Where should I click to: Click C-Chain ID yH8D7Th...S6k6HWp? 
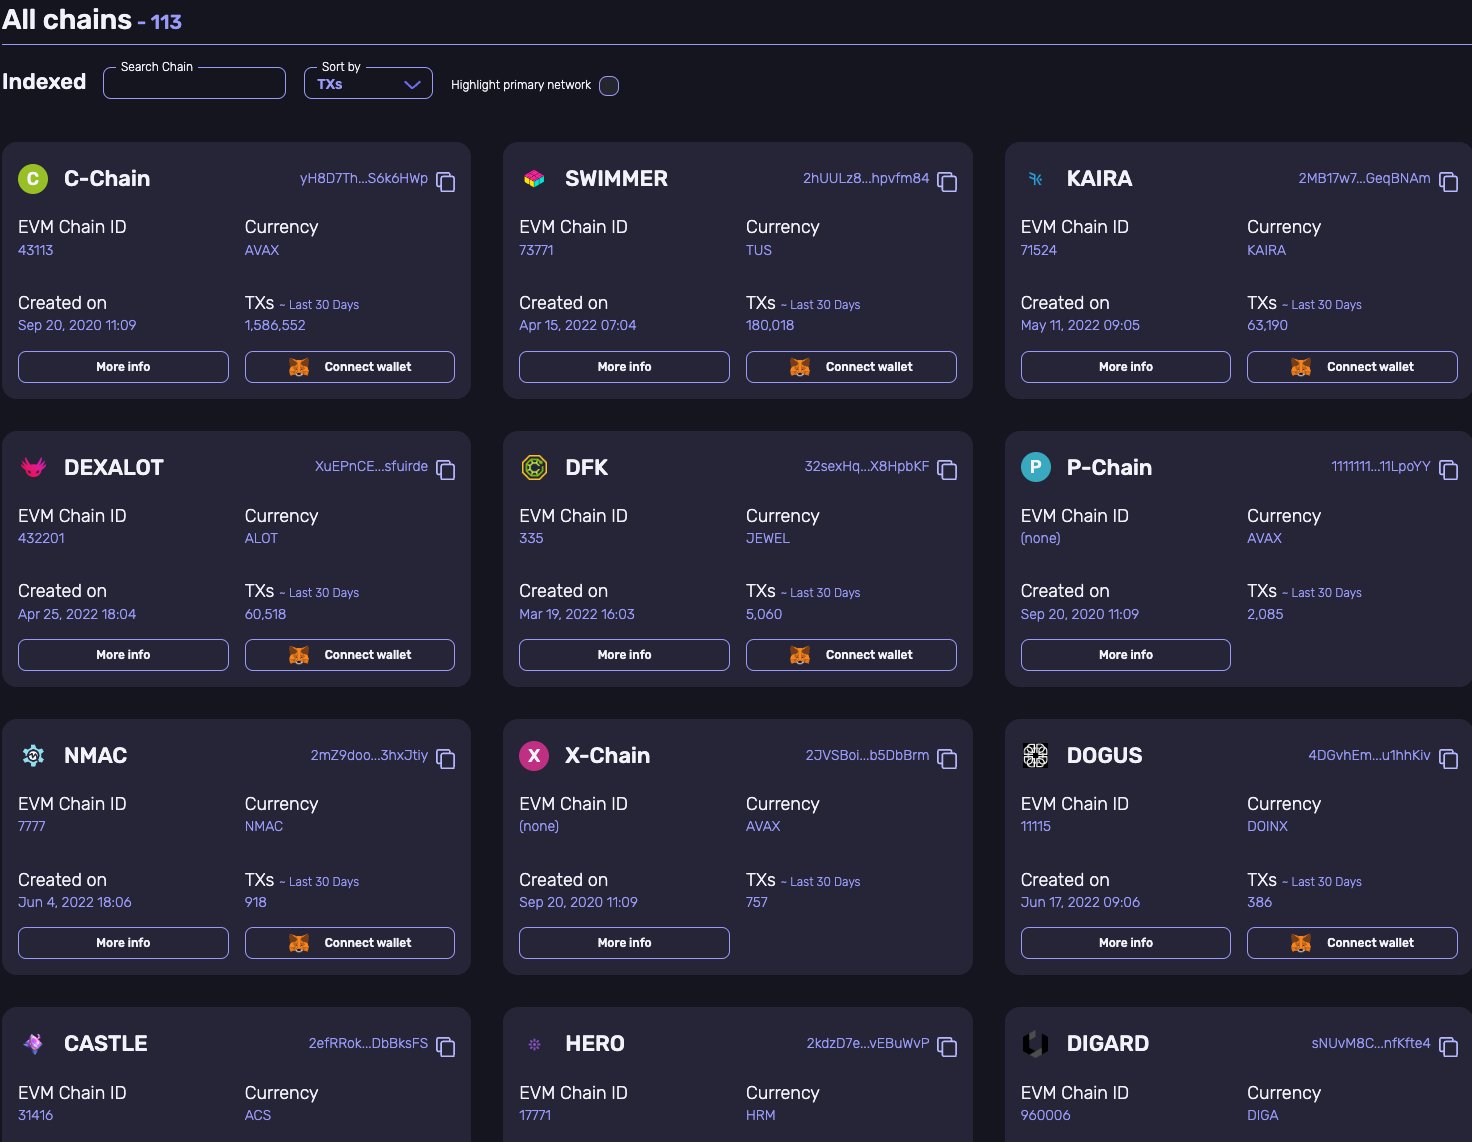[x=364, y=179]
